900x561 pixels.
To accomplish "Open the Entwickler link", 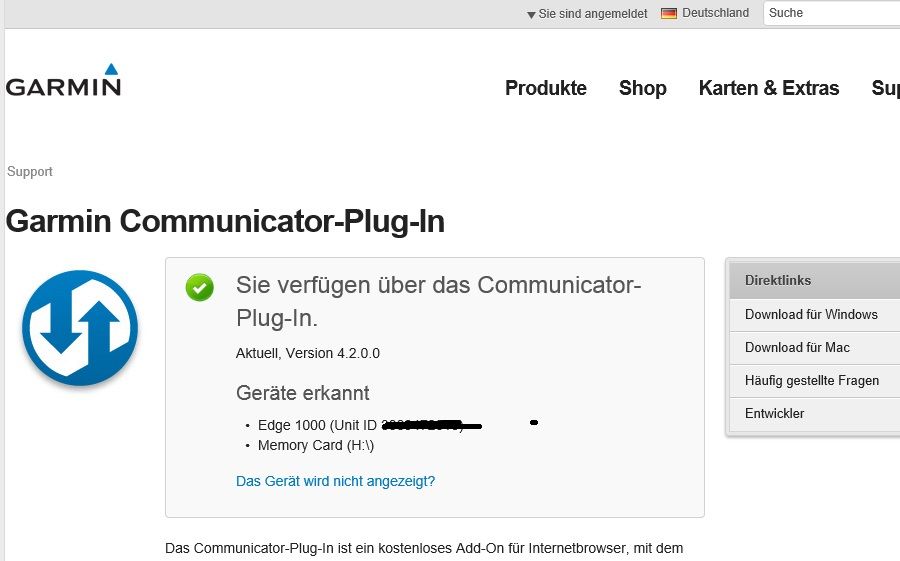I will coord(774,413).
